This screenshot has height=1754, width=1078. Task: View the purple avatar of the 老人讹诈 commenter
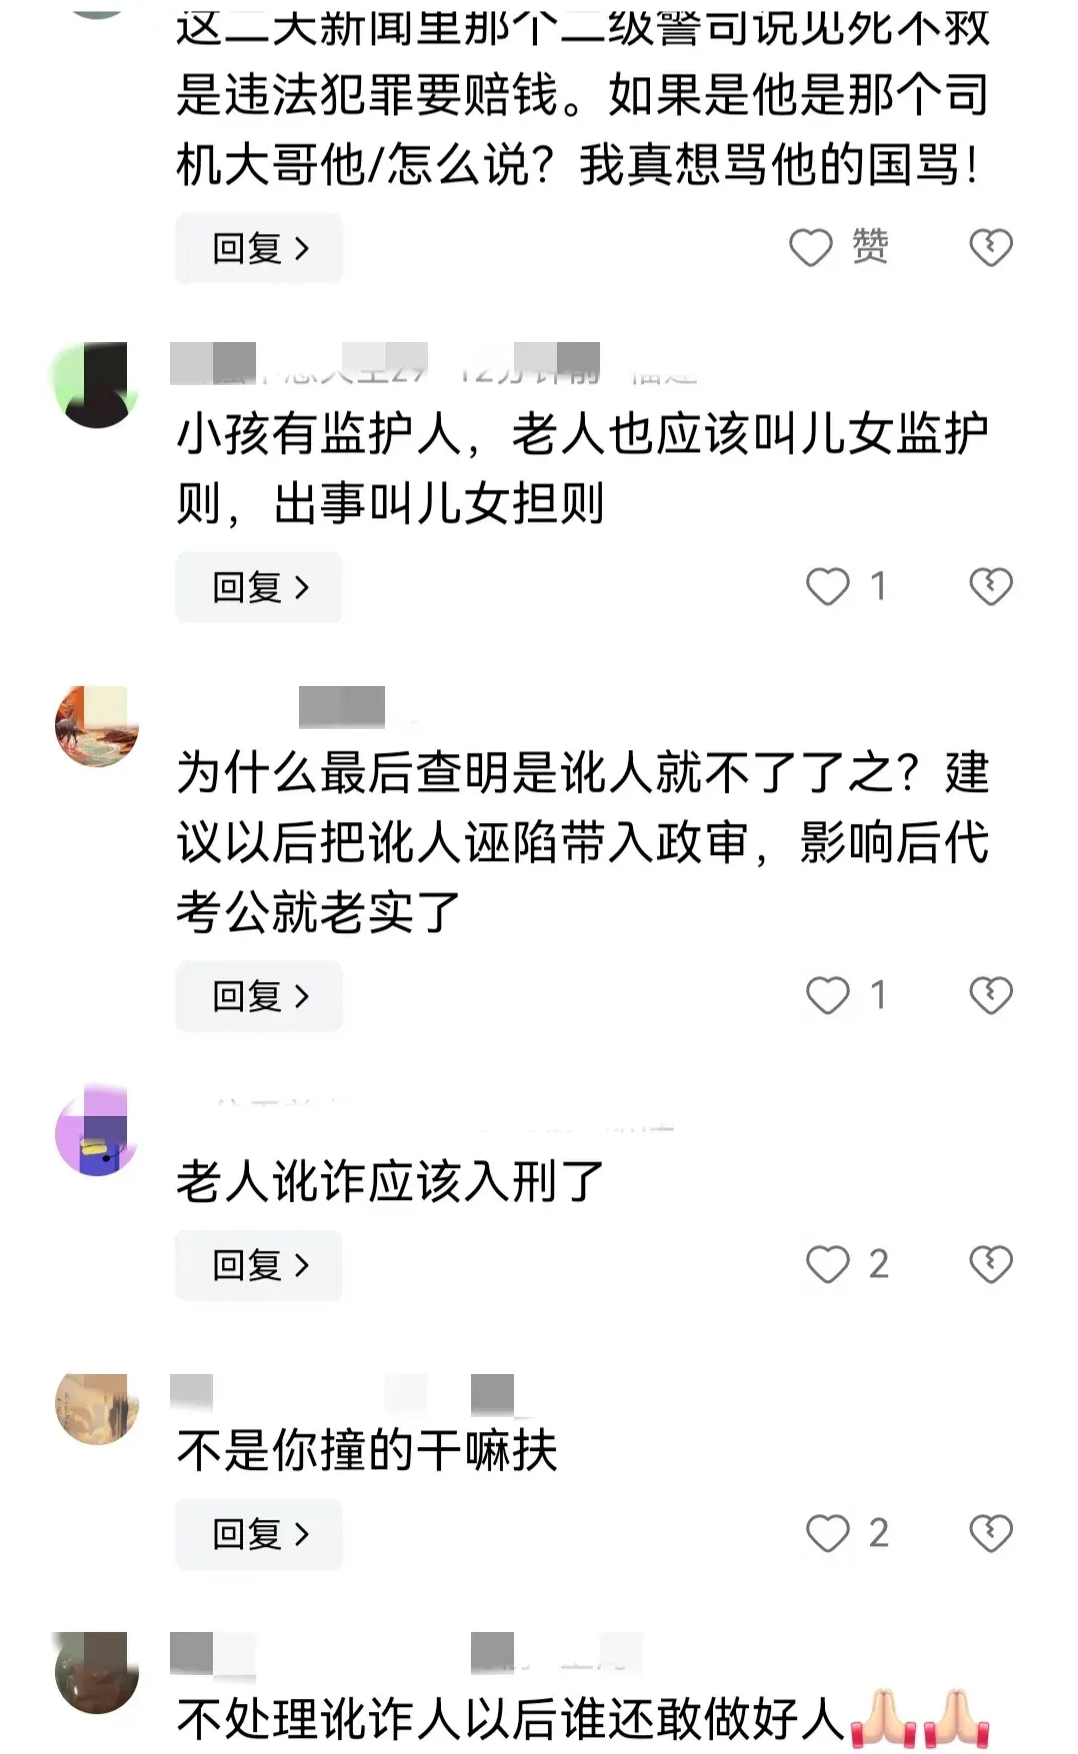click(96, 1134)
